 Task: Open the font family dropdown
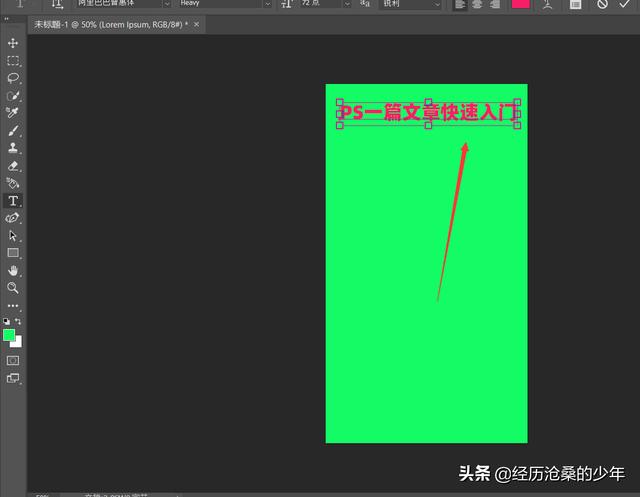(167, 4)
